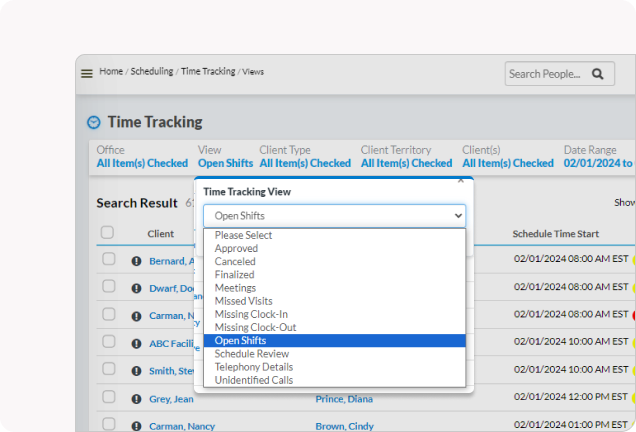636x432 pixels.
Task: Open the Office filter All Item(s) Checked
Action: 142,163
